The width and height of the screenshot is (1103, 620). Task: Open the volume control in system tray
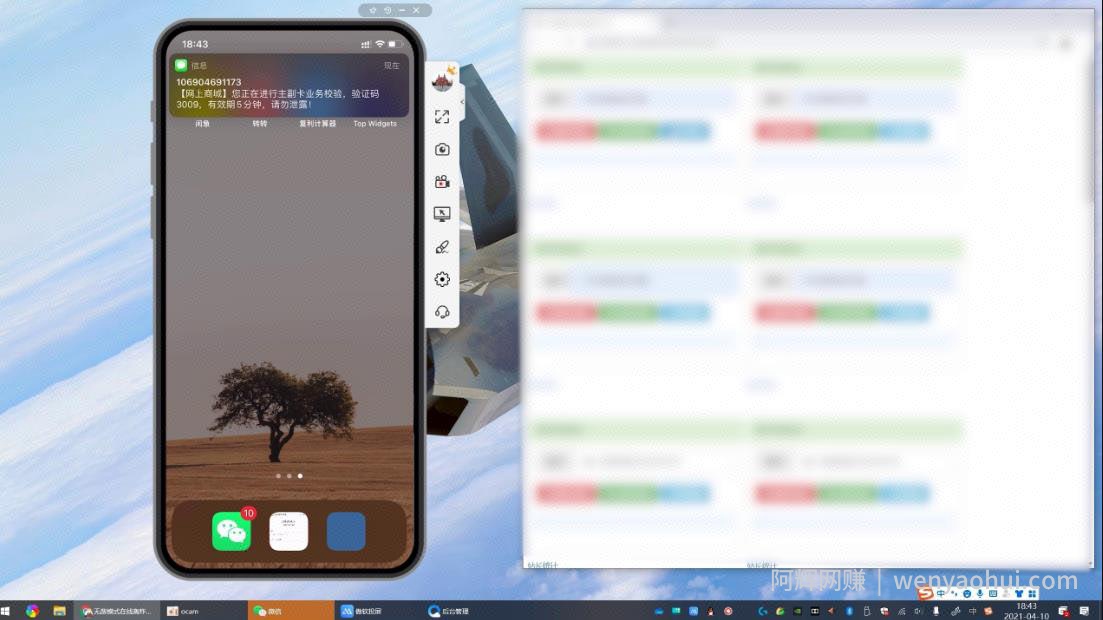coord(918,611)
